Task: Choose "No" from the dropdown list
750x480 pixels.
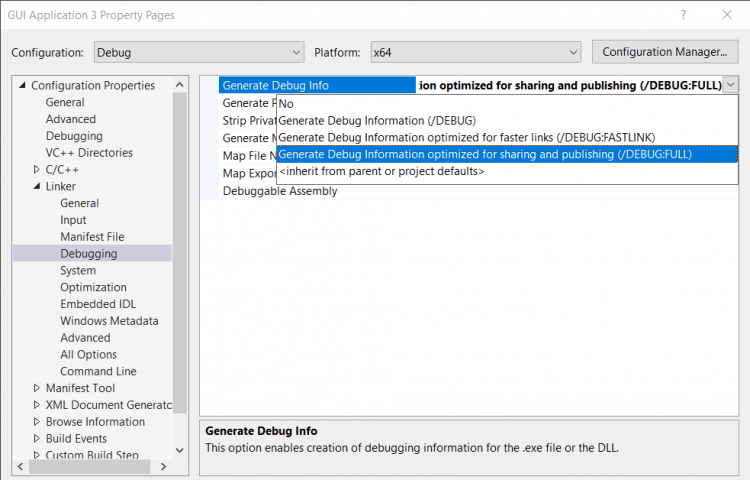Action: coord(286,103)
